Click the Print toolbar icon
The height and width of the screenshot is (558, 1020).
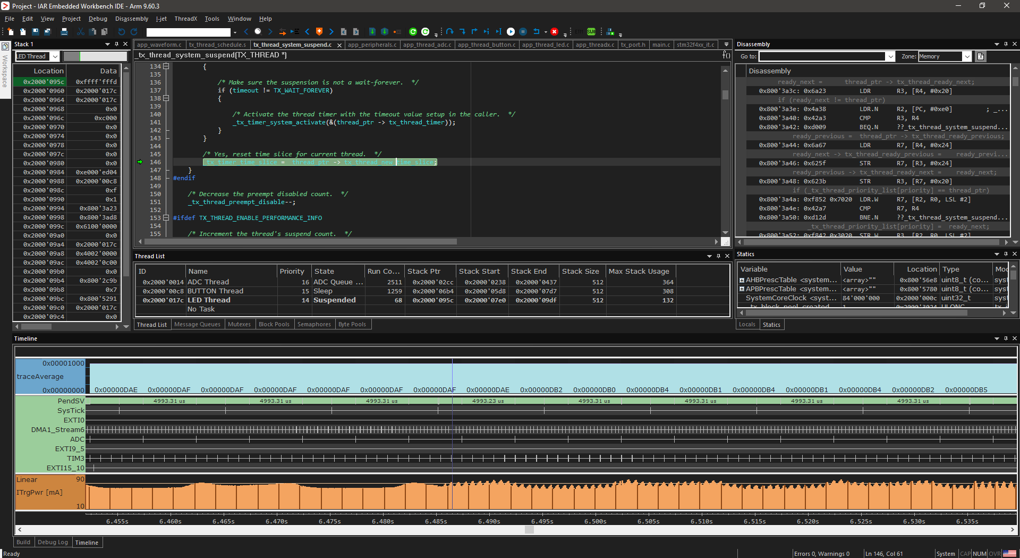(x=64, y=31)
